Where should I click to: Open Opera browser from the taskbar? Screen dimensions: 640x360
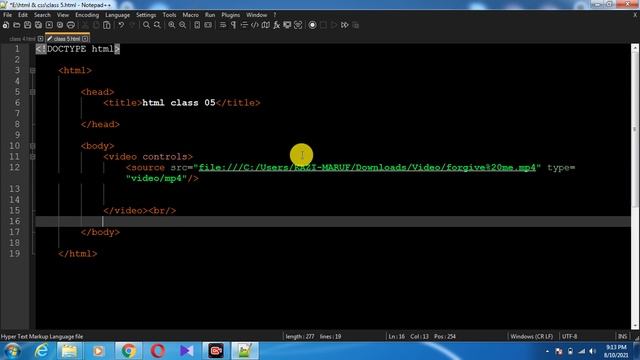[158, 351]
